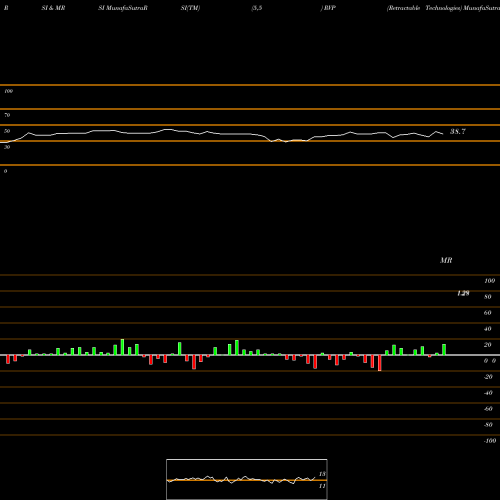Click the 'SI MunafaSutraR' header text
This screenshot has width=500, height=500.
(x=123, y=8)
